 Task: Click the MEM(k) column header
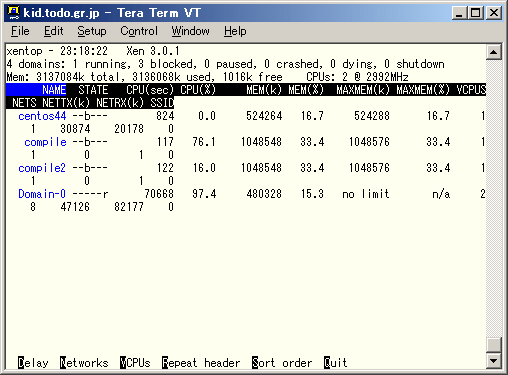[x=264, y=90]
